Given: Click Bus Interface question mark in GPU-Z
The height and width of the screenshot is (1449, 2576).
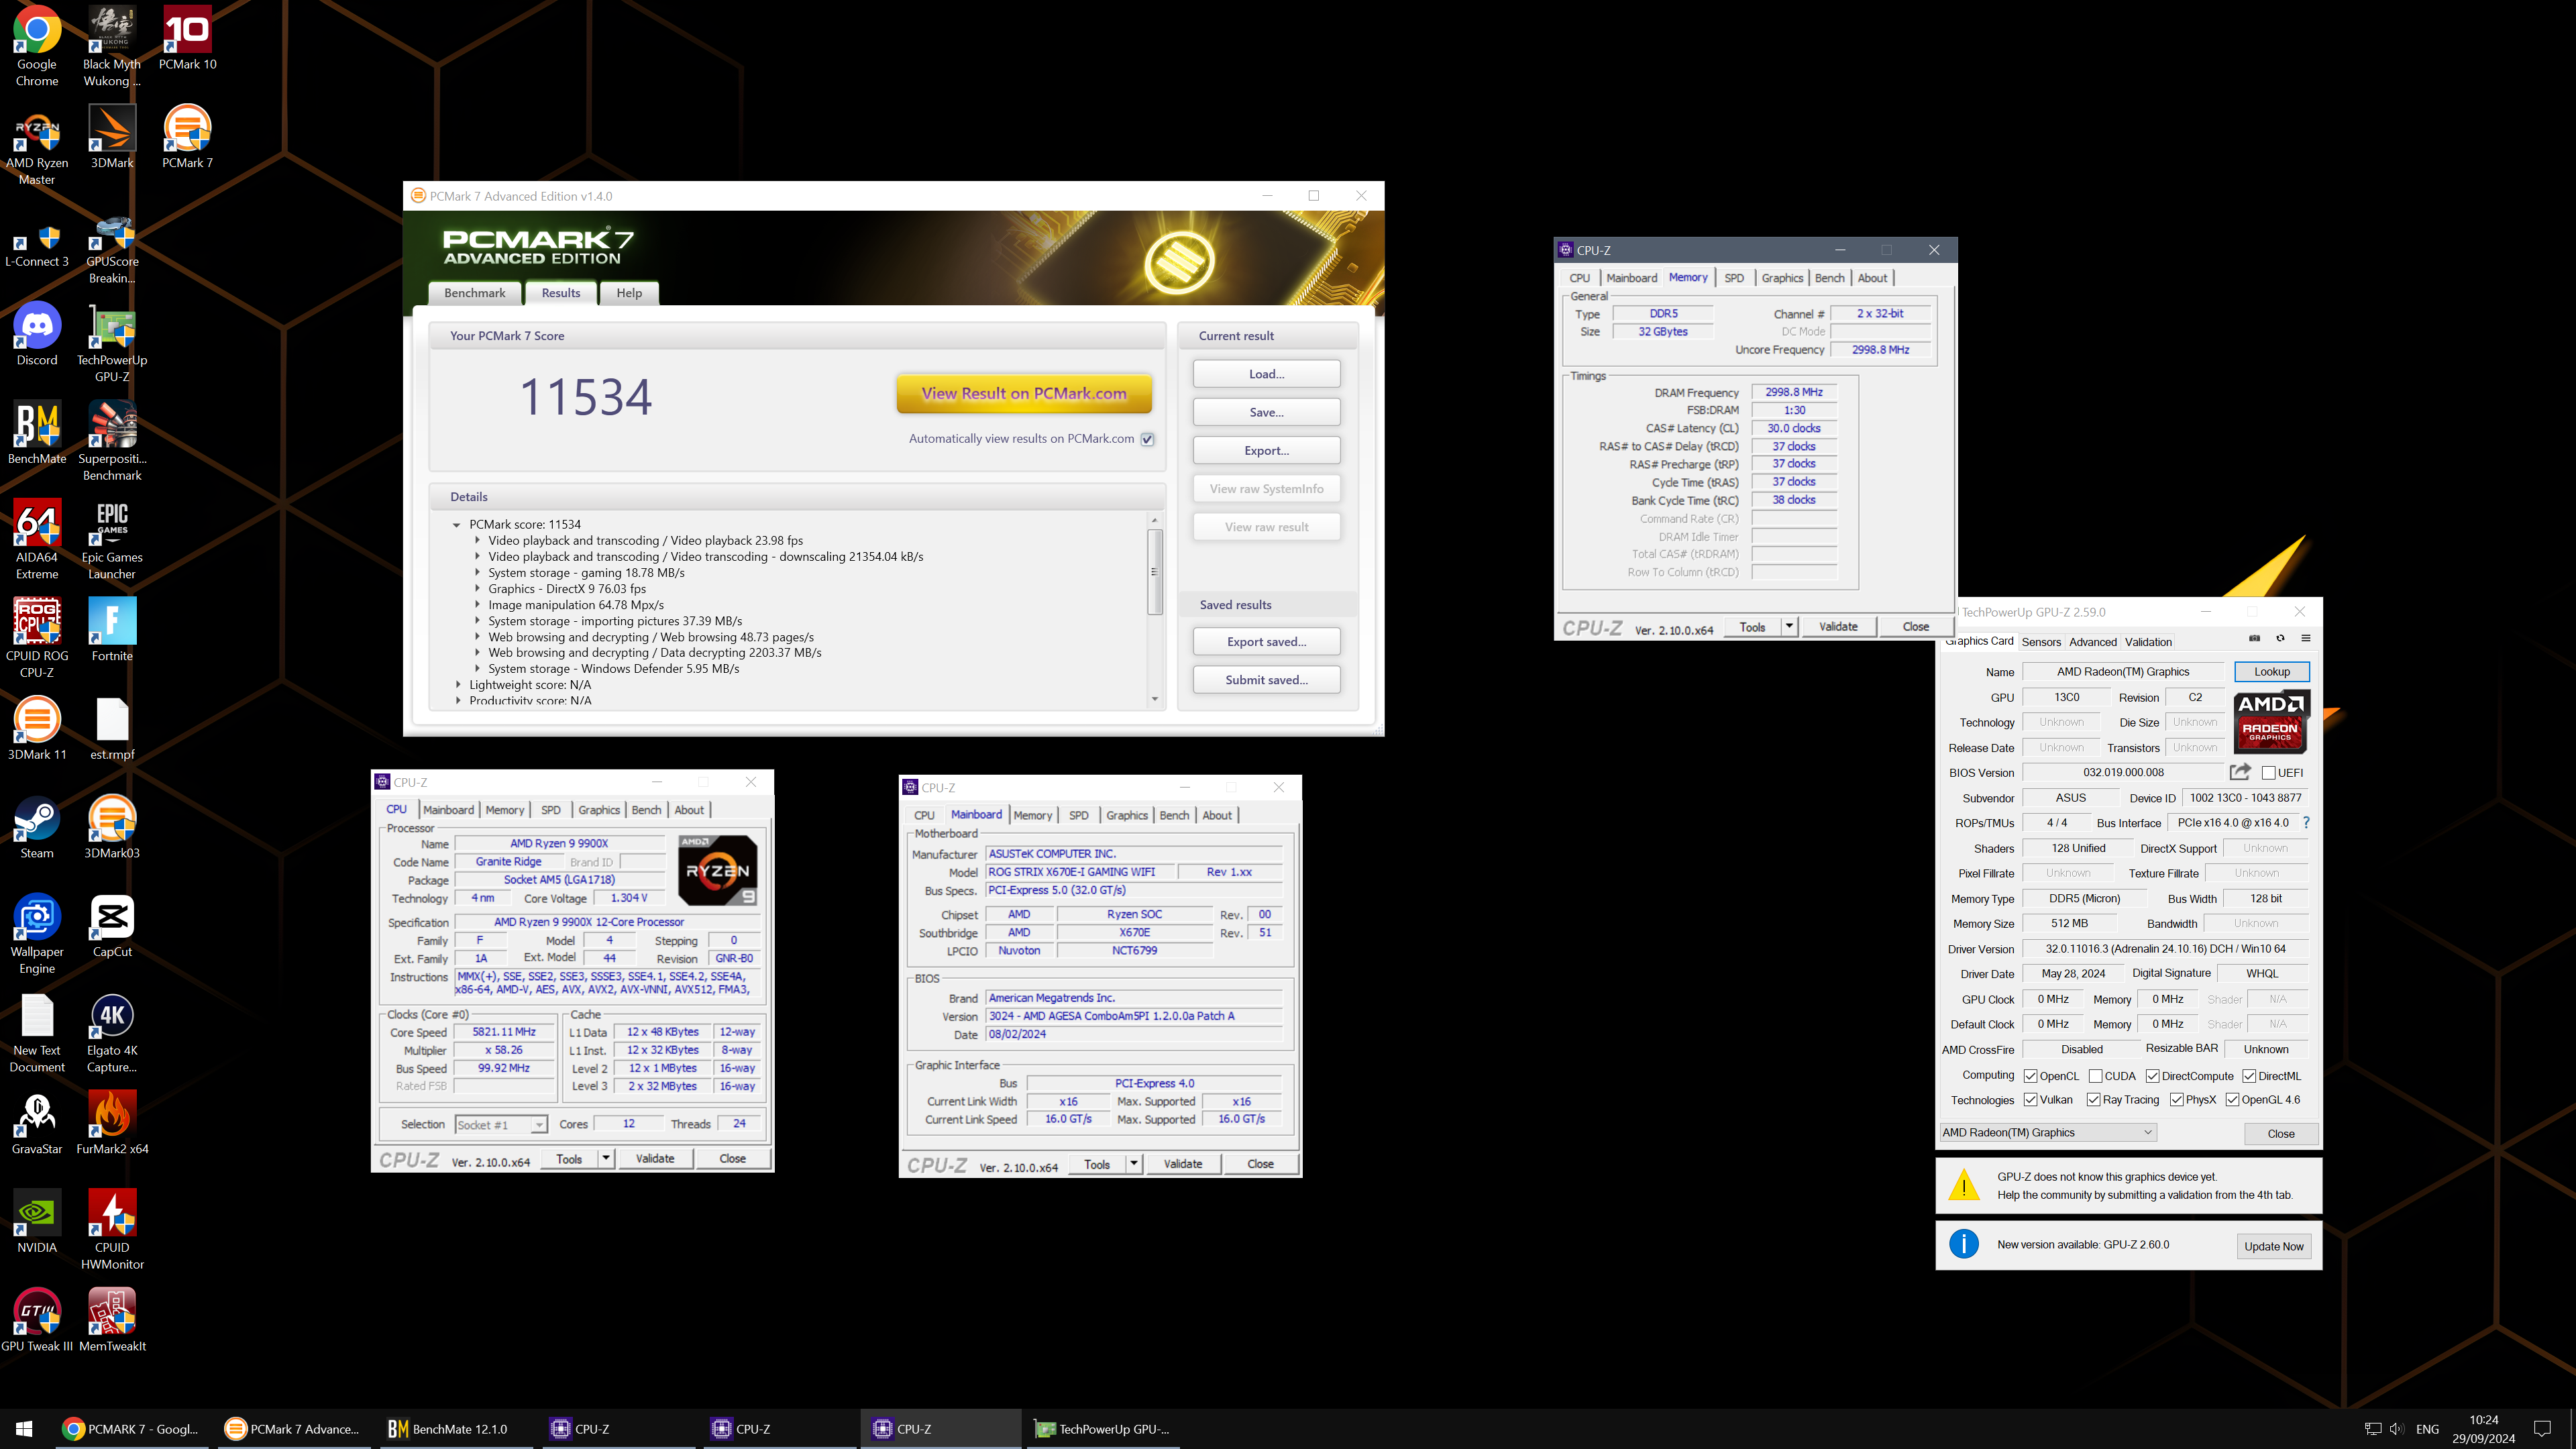Looking at the screenshot, I should (x=2306, y=822).
